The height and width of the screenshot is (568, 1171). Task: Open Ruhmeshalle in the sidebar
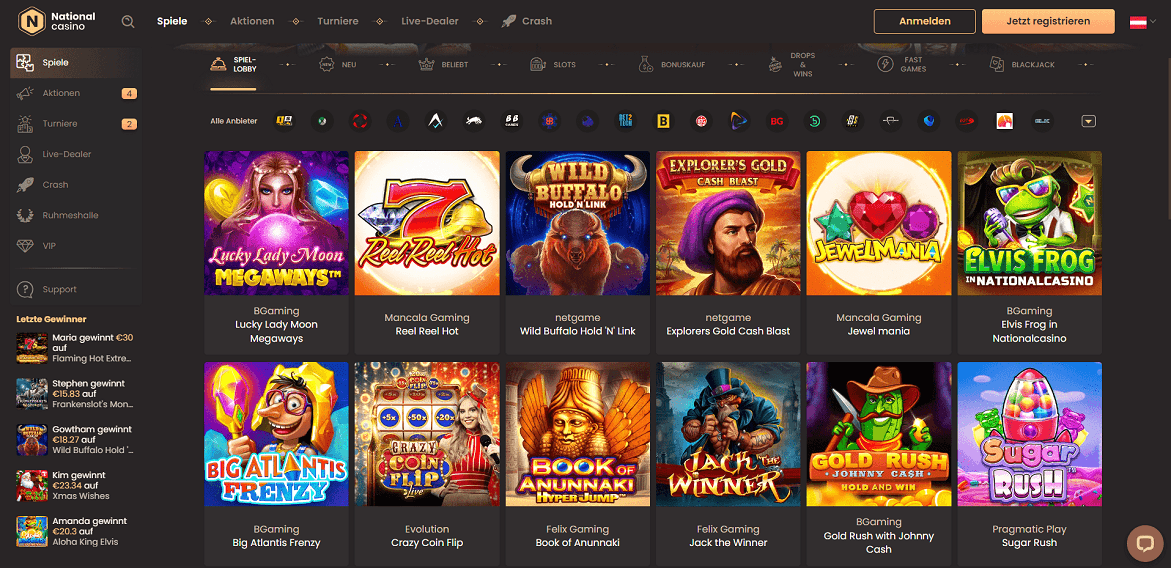70,215
